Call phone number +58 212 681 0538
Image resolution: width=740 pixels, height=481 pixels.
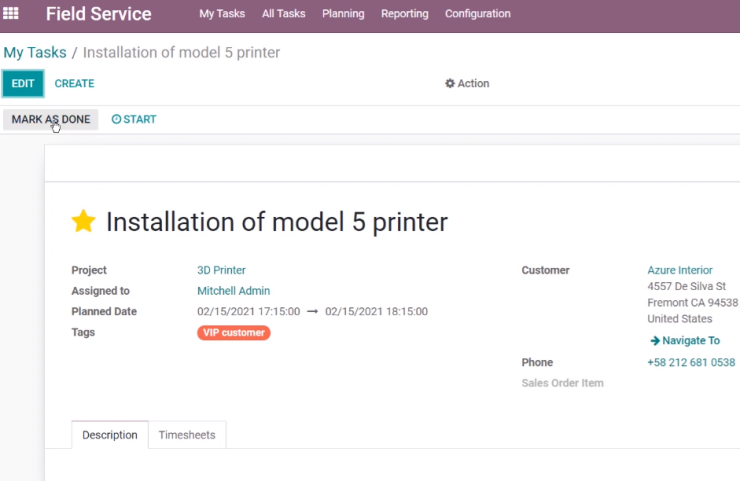coord(691,362)
